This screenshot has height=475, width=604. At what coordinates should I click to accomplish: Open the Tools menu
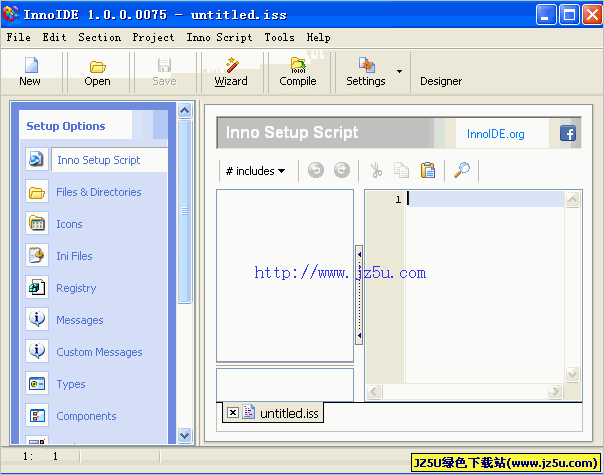(x=279, y=37)
